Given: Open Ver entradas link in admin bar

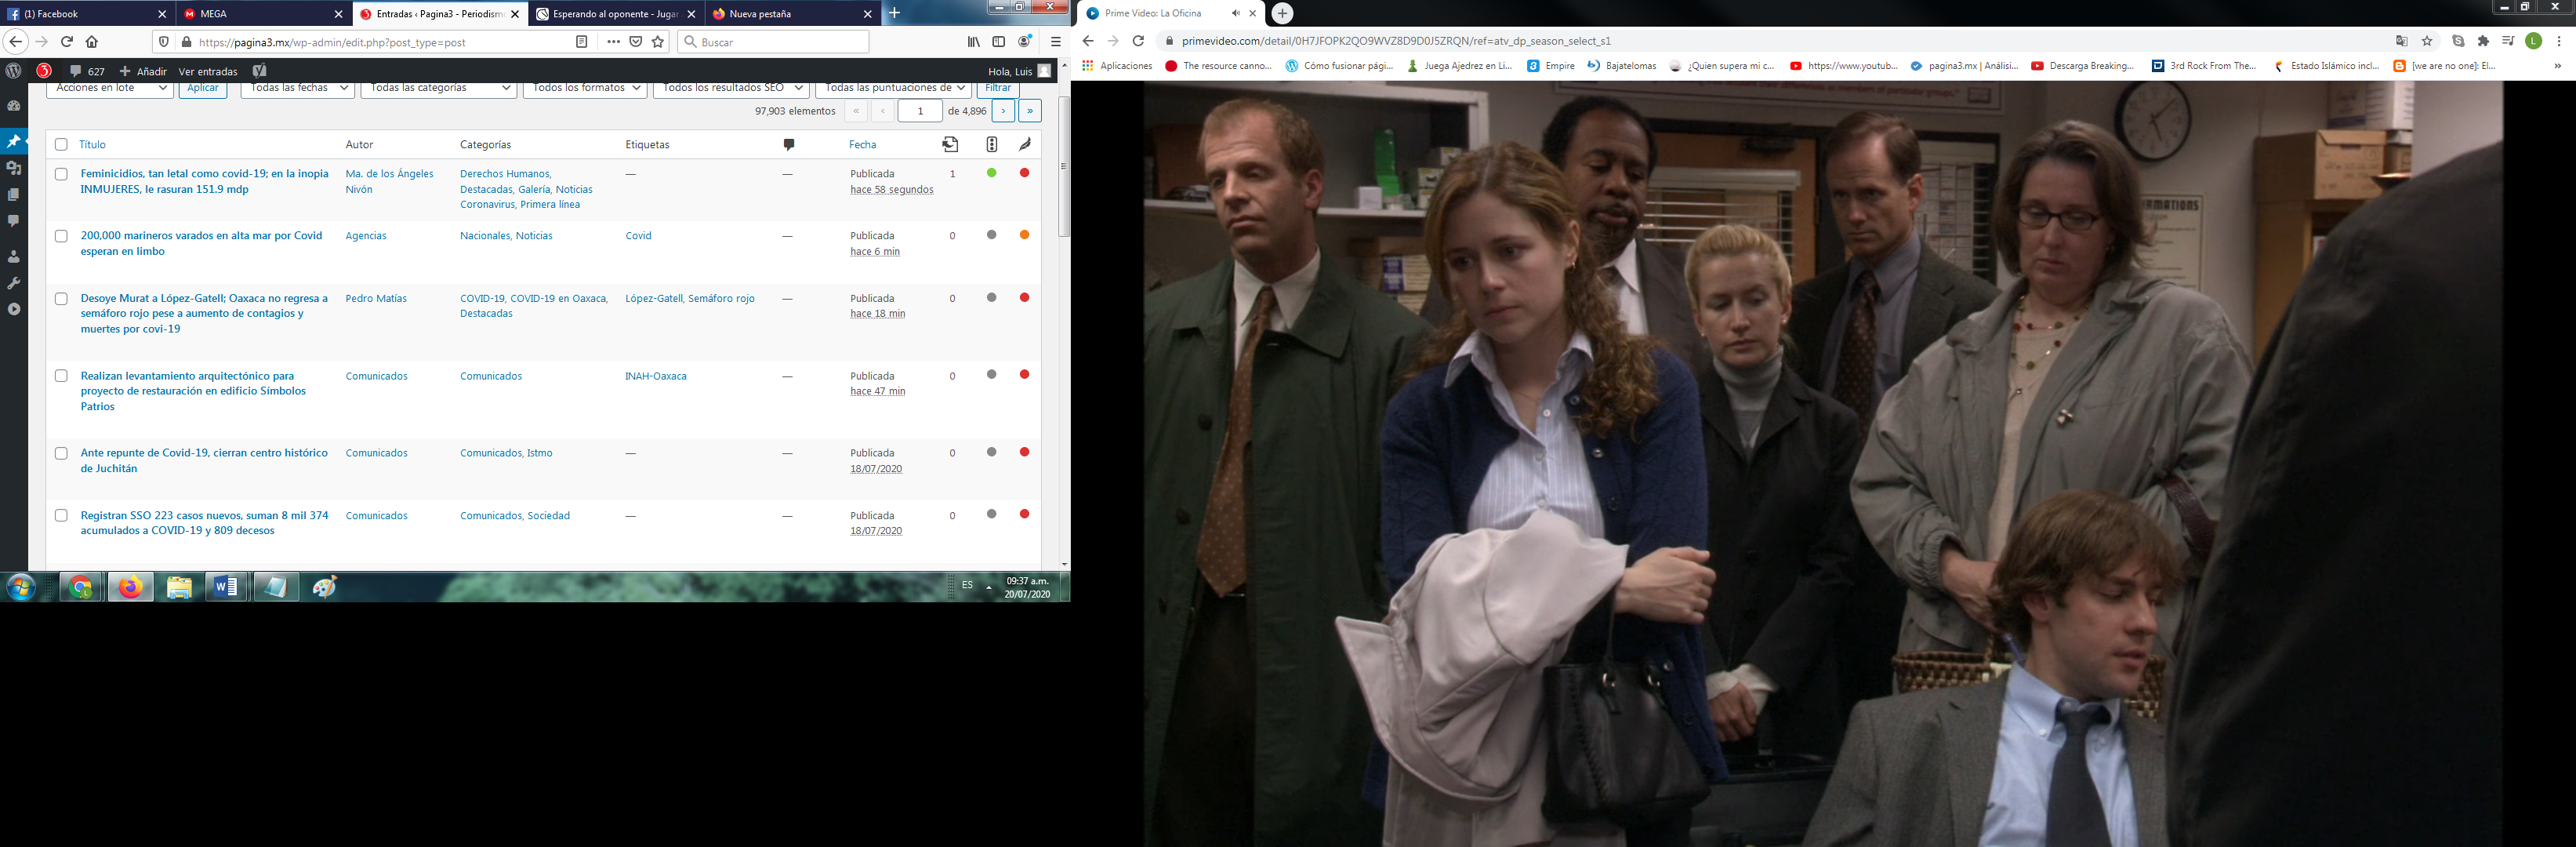Looking at the screenshot, I should [208, 71].
